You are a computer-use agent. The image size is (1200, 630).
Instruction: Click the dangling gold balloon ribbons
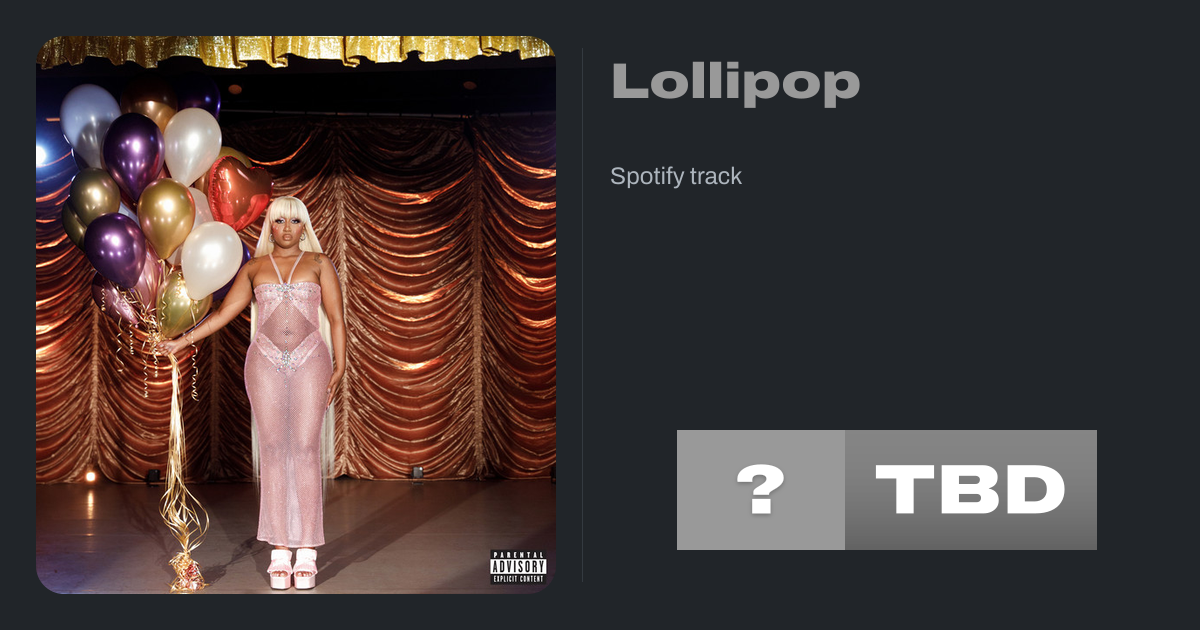(178, 440)
